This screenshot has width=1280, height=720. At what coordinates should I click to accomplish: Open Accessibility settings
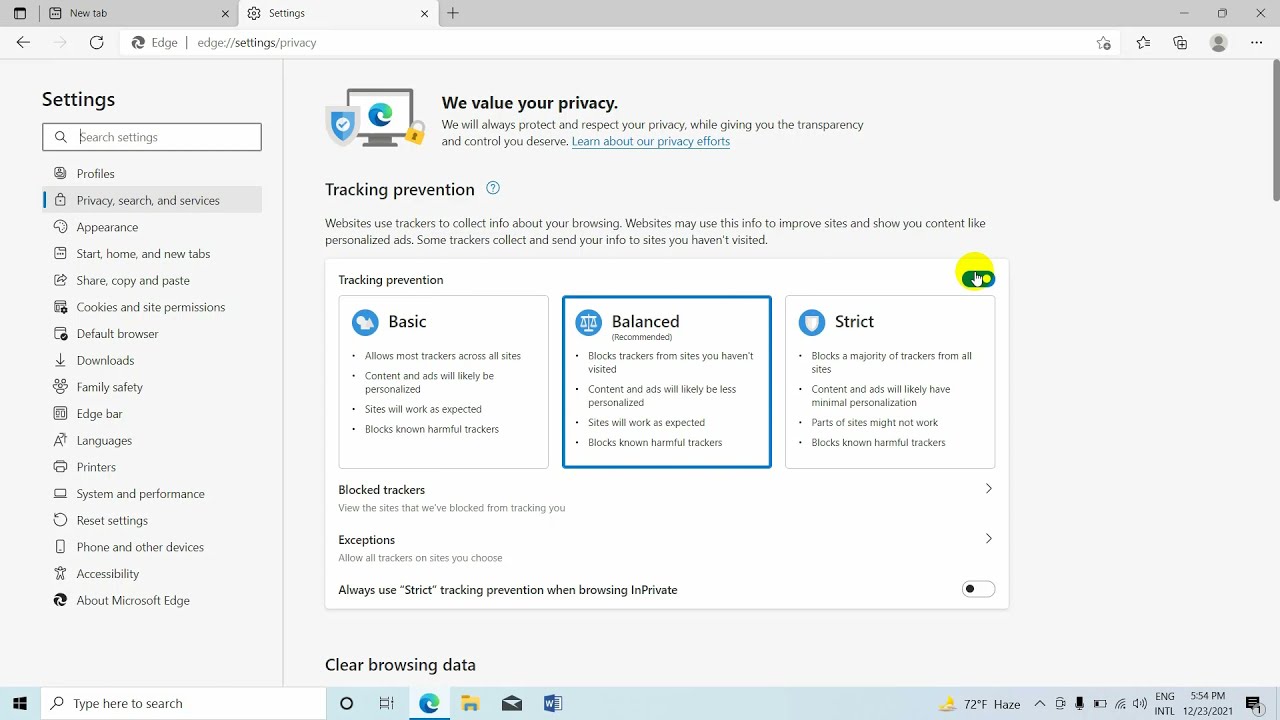pos(152,574)
